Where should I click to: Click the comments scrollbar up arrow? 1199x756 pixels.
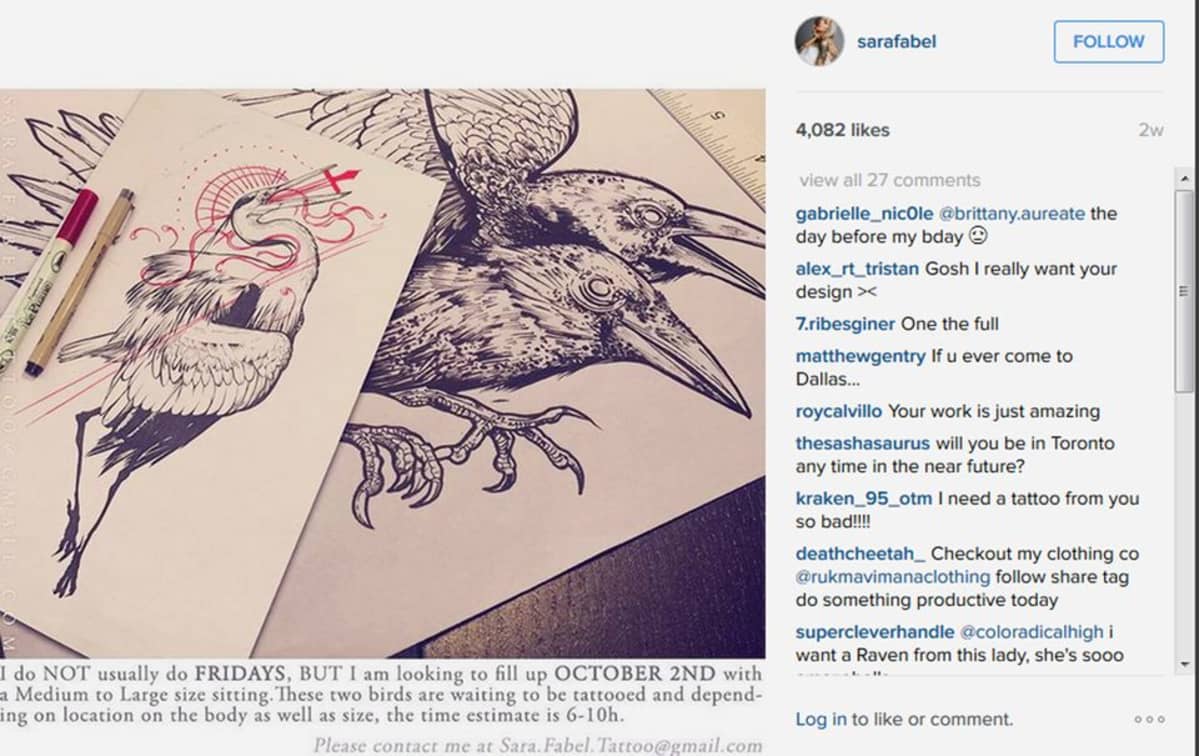1184,178
